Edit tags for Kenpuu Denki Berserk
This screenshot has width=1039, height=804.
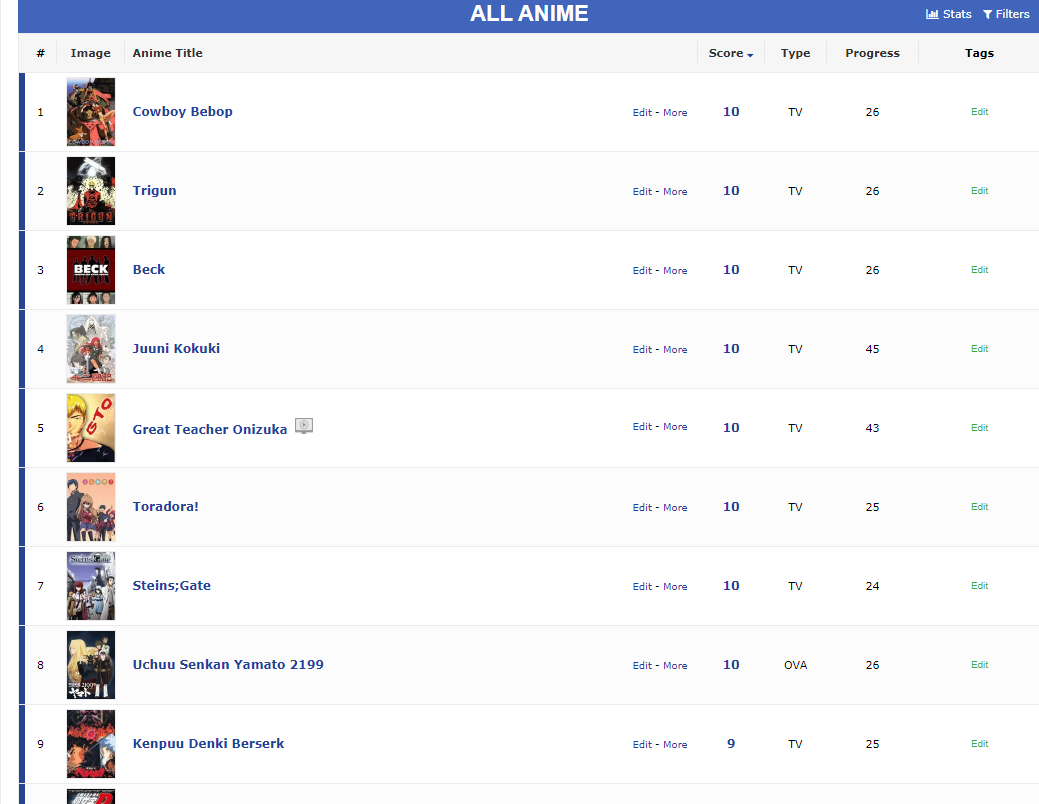tap(979, 744)
